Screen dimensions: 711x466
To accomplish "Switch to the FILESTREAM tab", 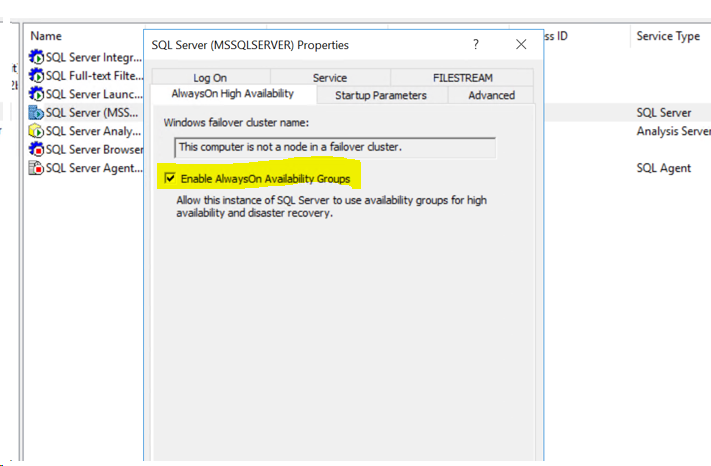I will tap(462, 78).
